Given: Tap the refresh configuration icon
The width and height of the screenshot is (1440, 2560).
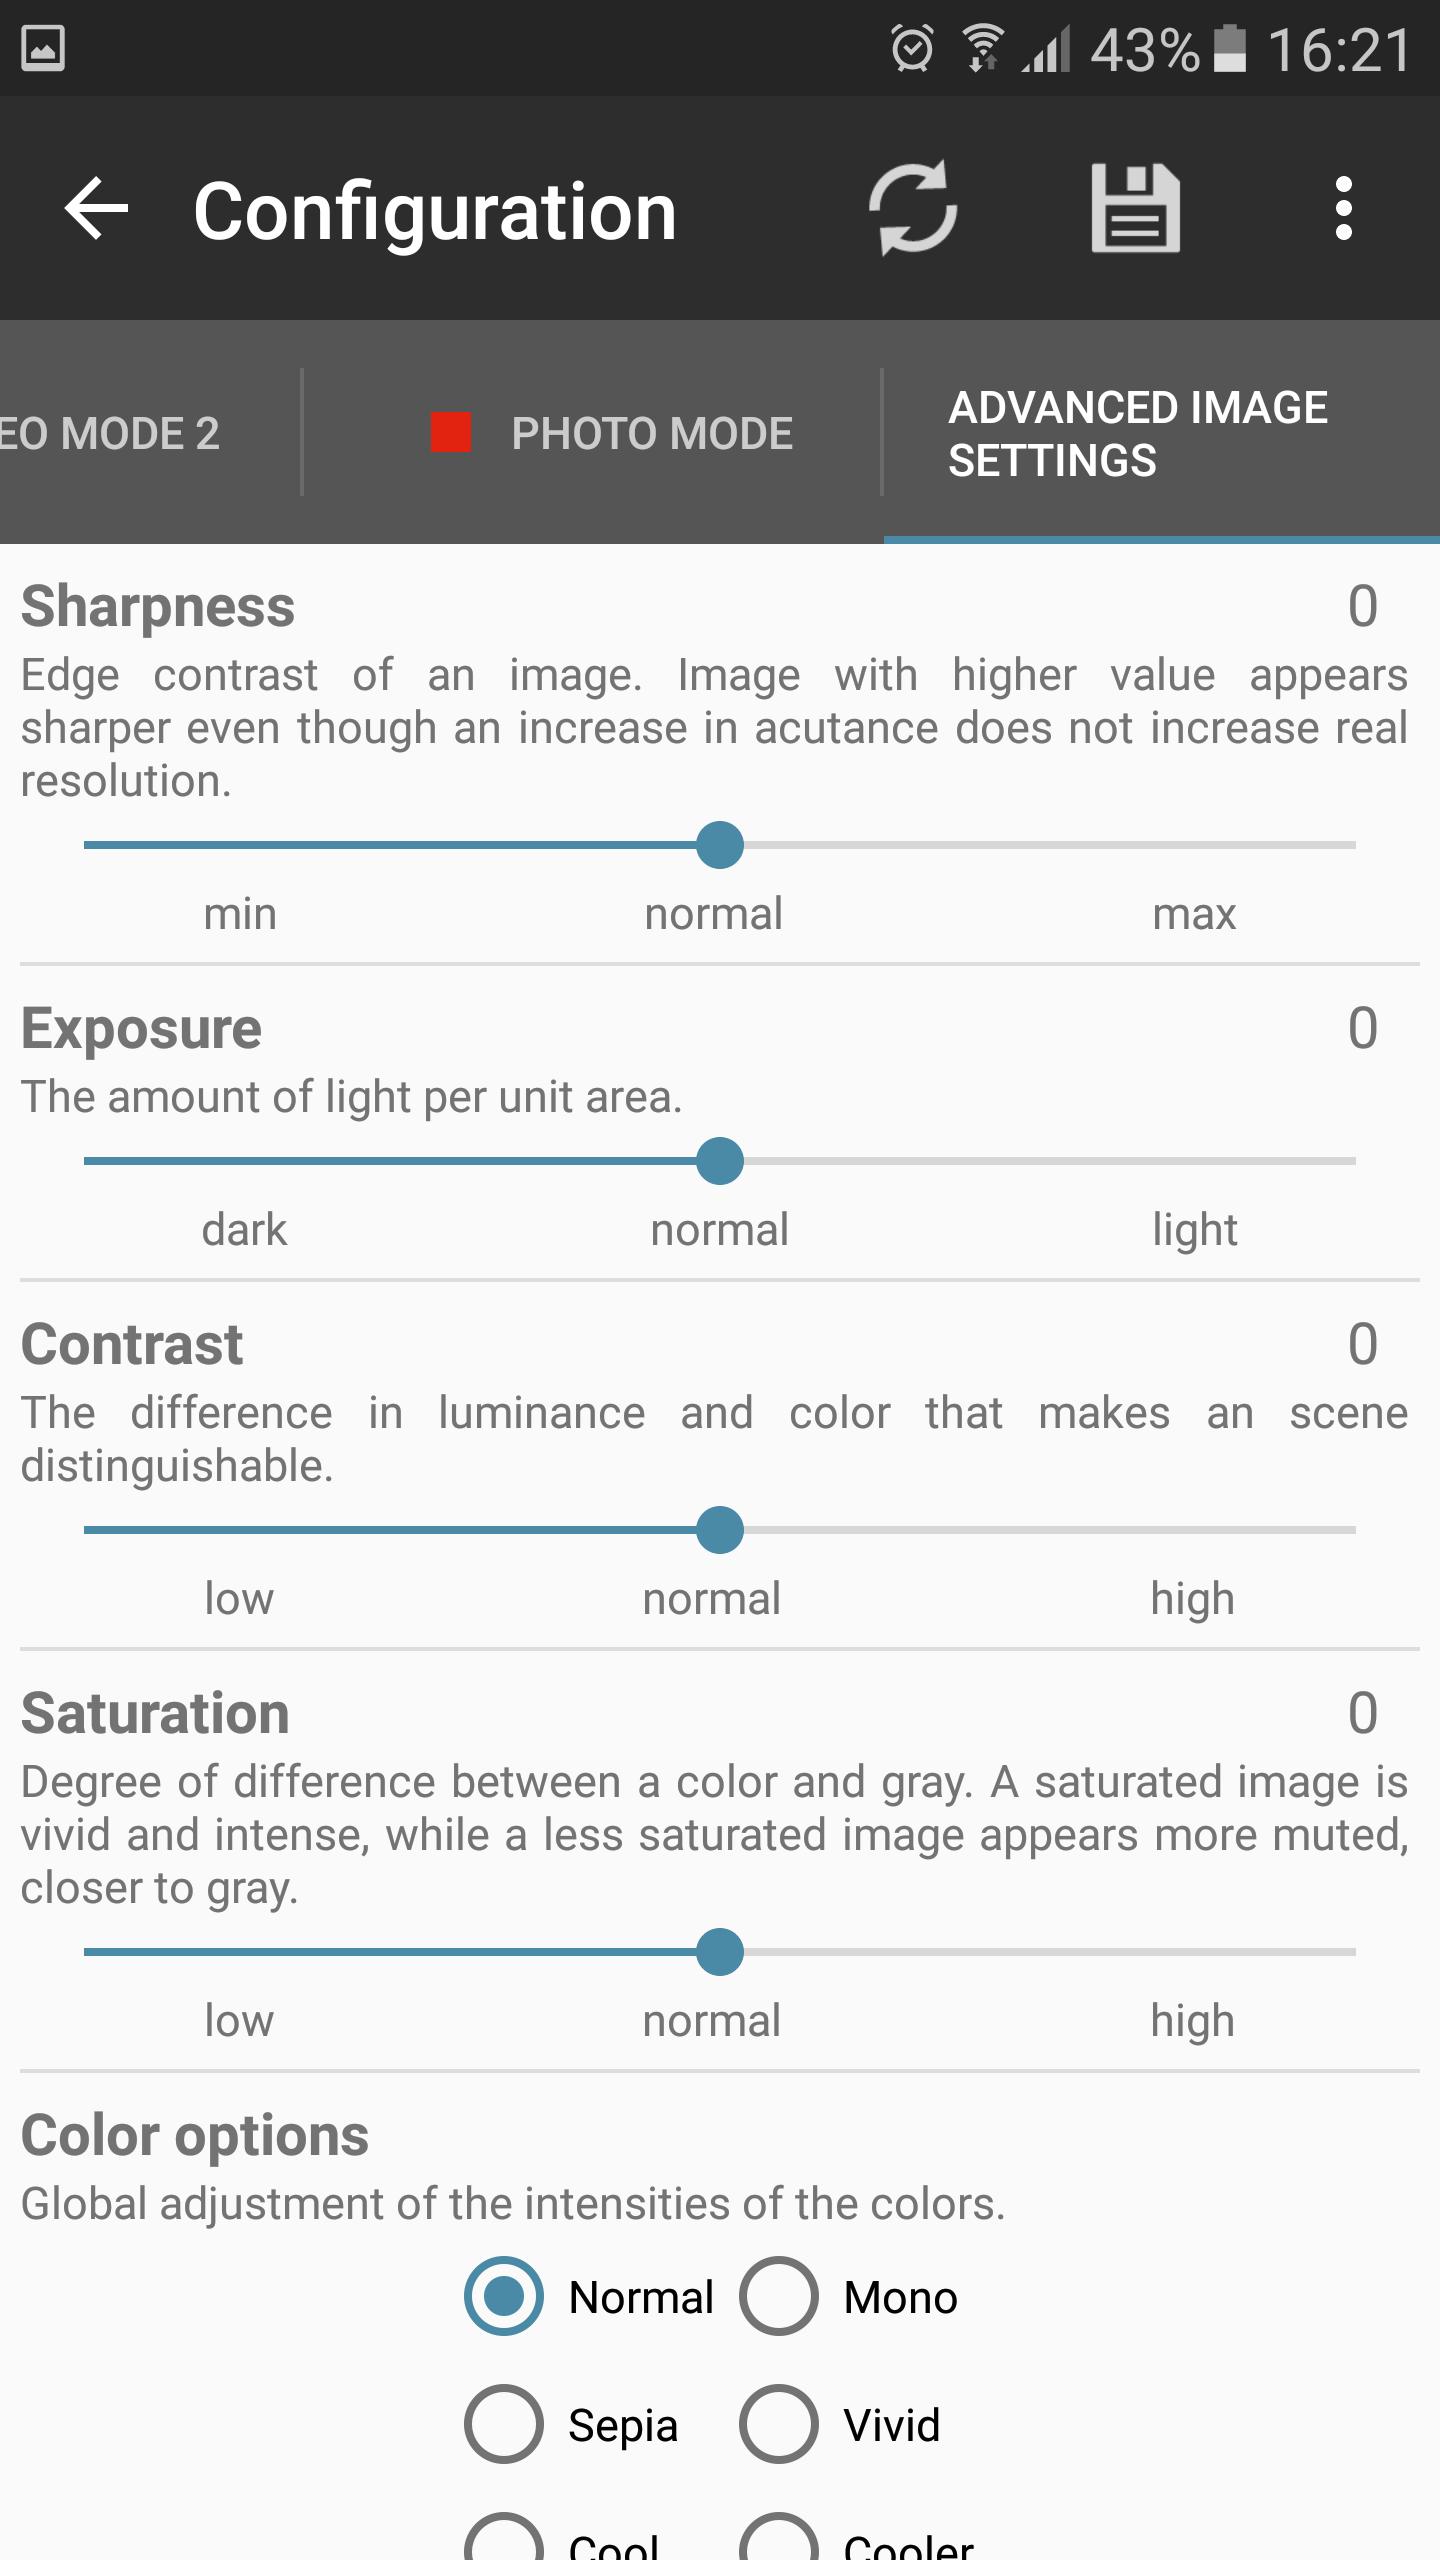Looking at the screenshot, I should [913, 209].
